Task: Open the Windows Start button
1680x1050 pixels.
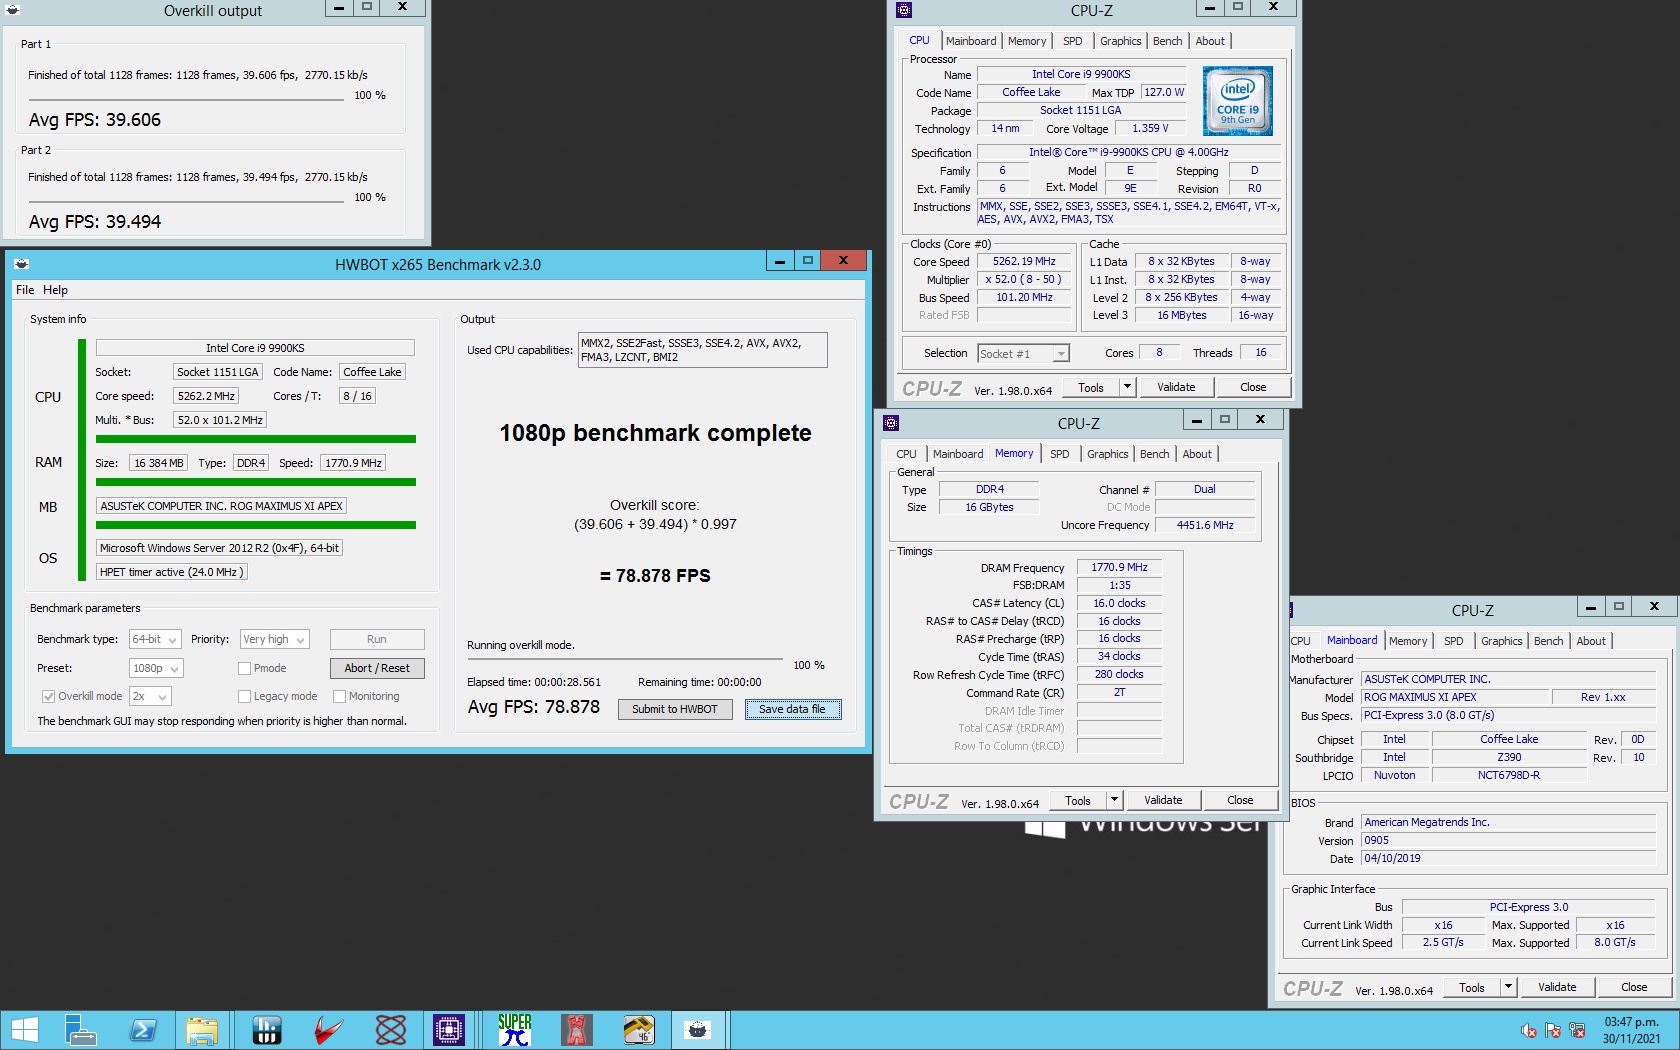Action: click(x=24, y=1030)
